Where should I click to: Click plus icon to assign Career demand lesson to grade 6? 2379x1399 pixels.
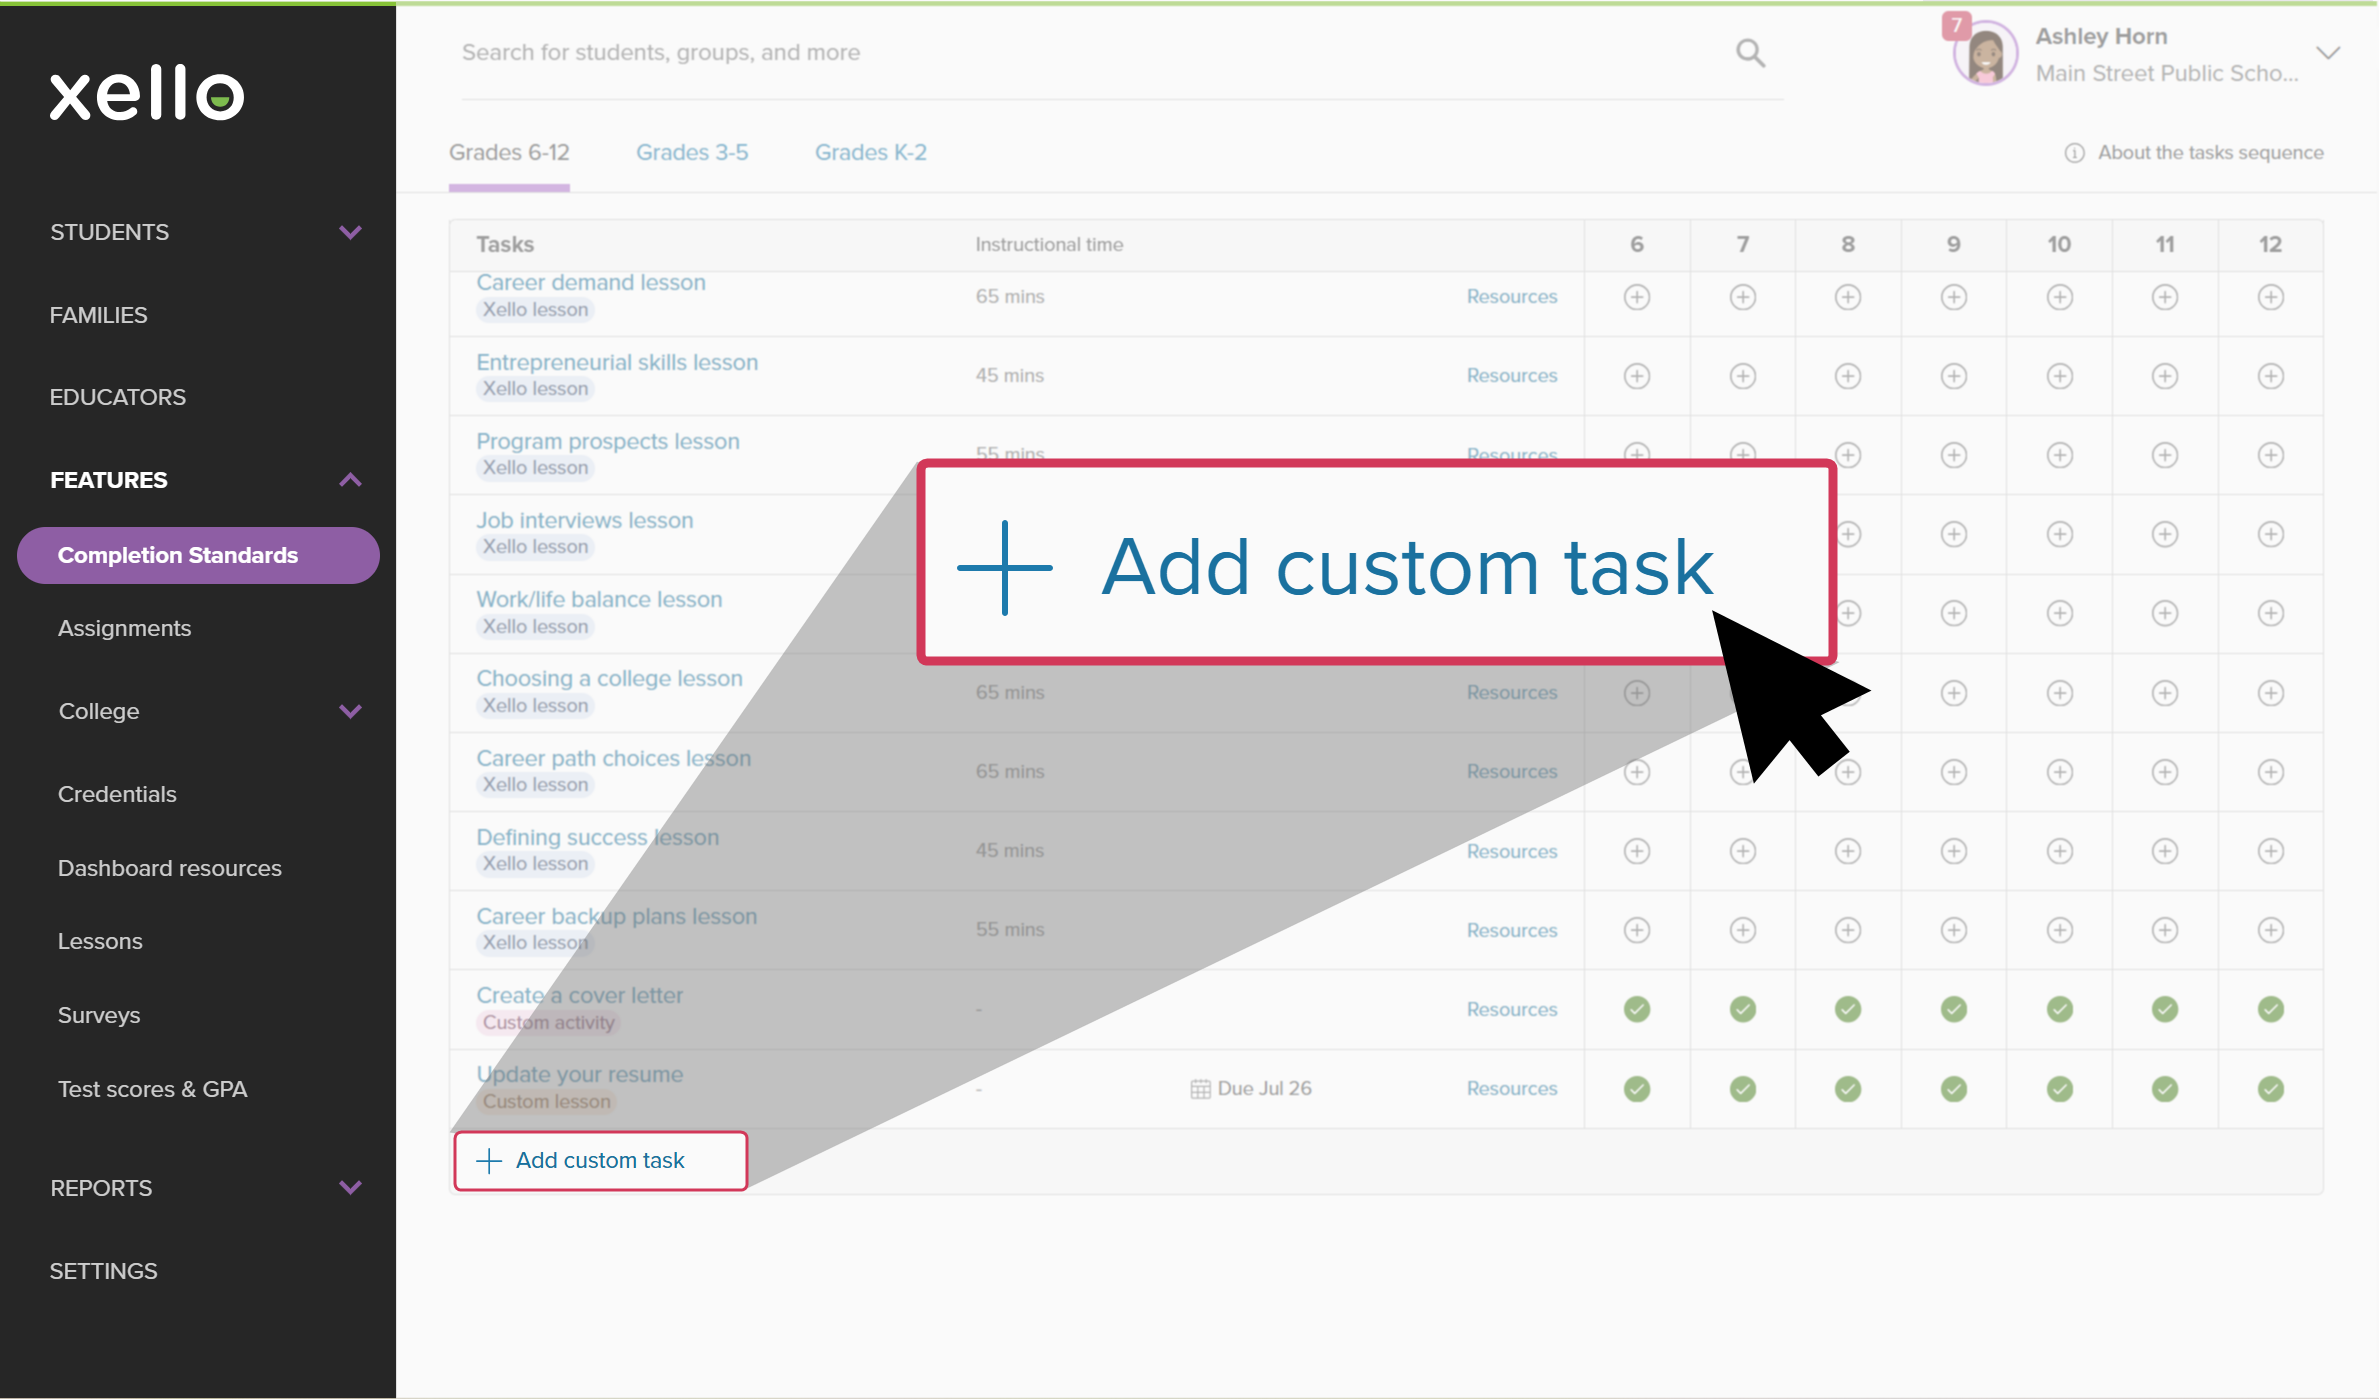[1637, 296]
